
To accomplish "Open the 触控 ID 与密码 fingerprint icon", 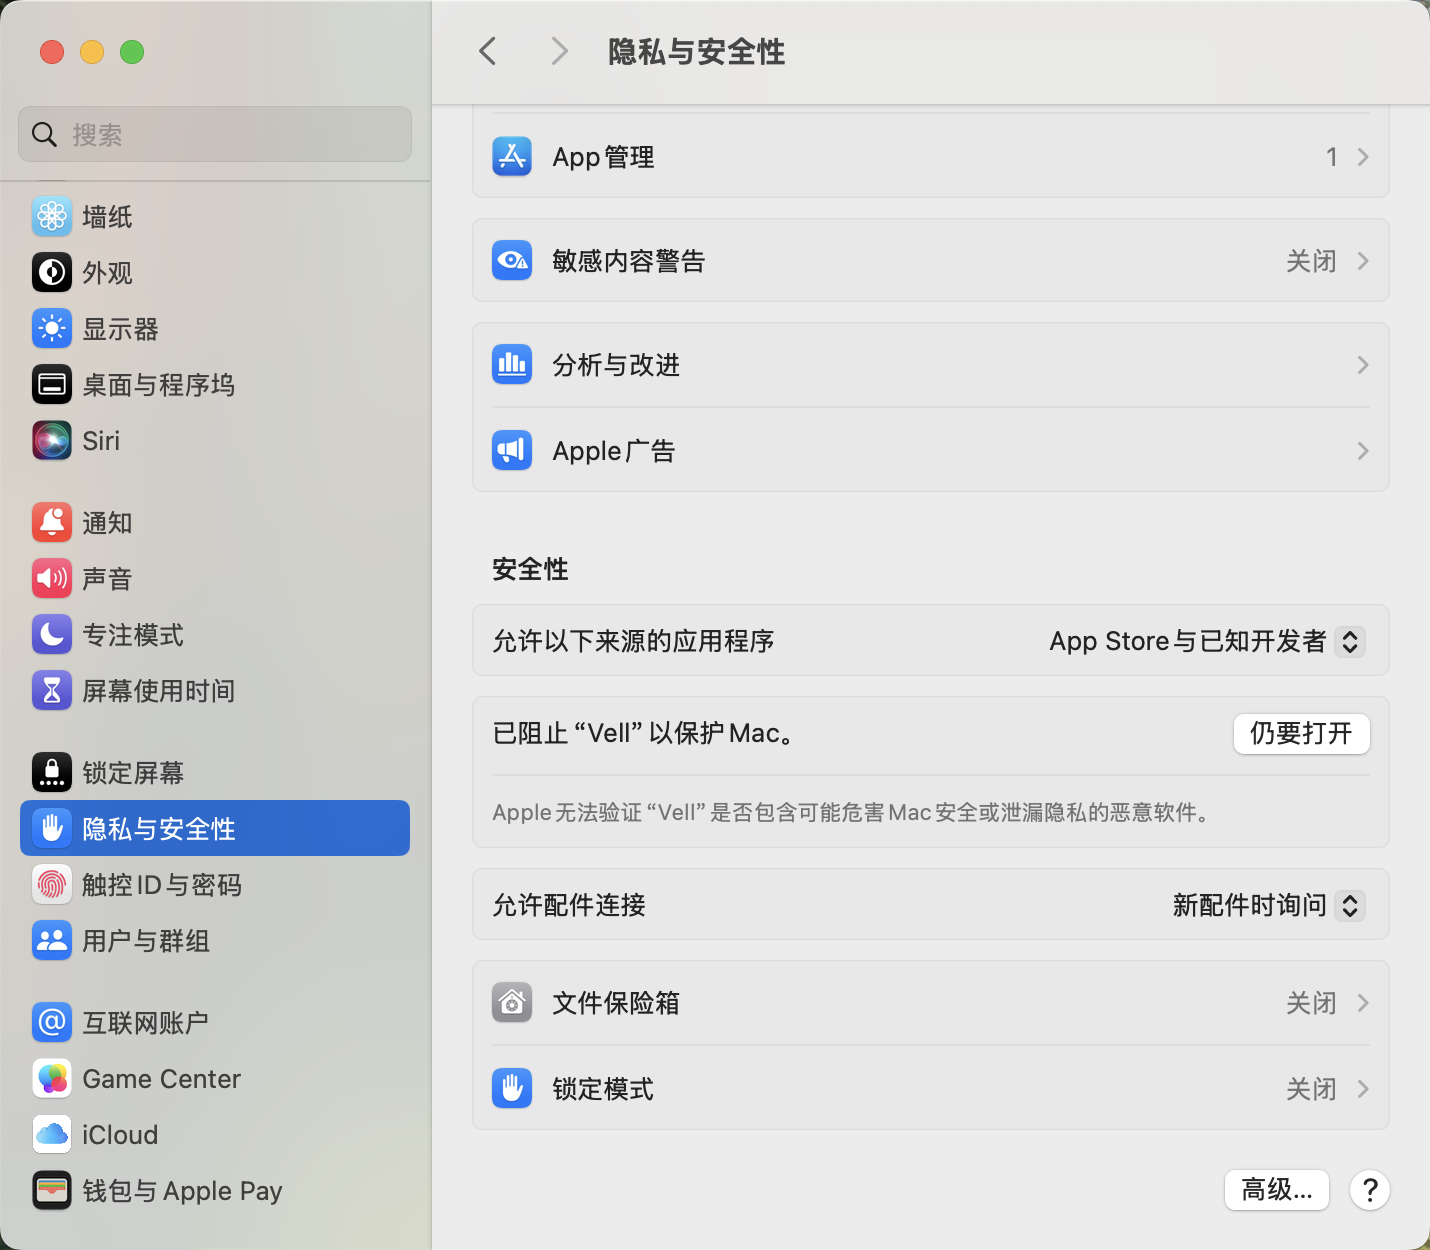I will point(52,885).
